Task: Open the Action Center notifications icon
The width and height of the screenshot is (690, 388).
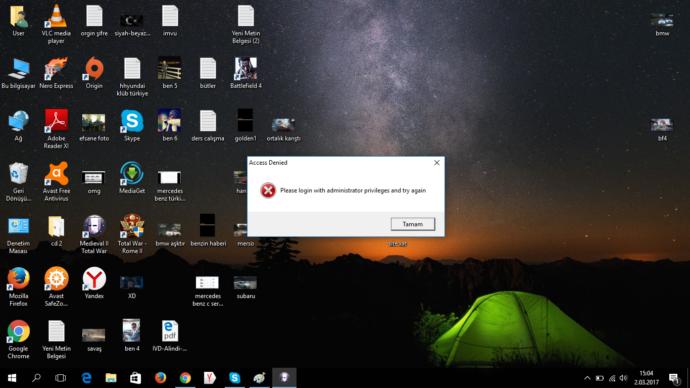Action: [x=674, y=378]
